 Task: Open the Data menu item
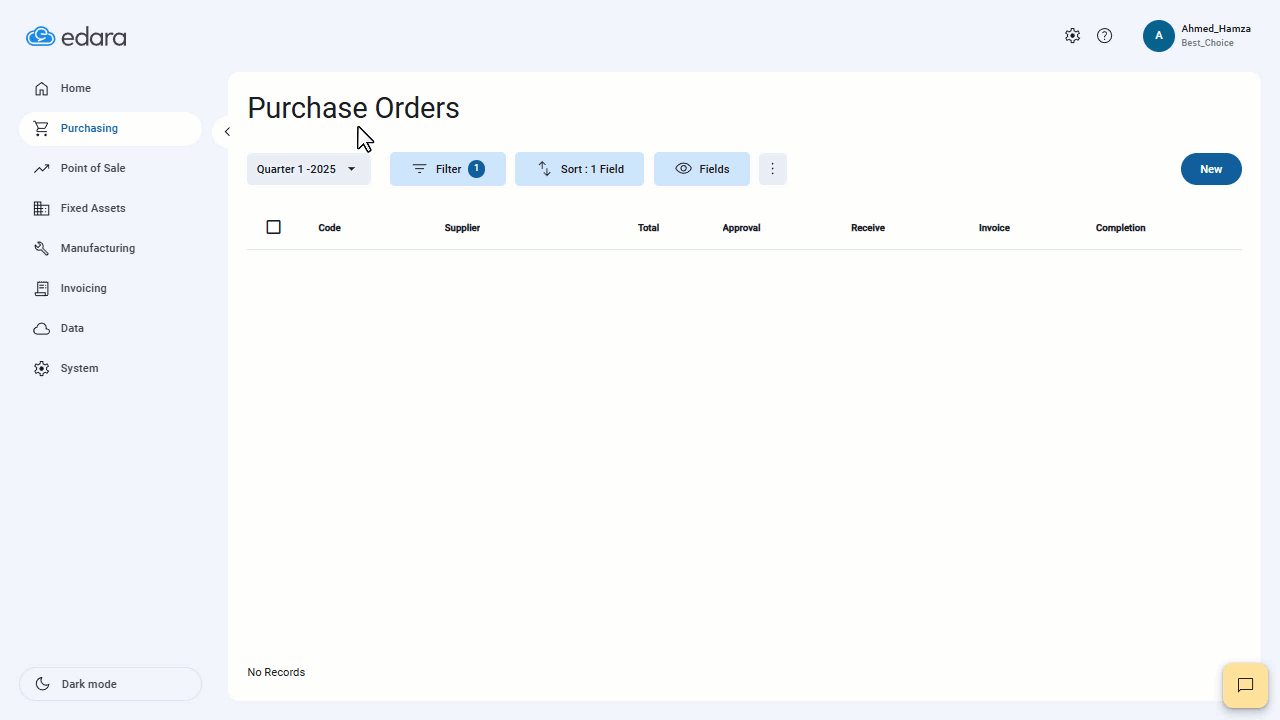pos(110,328)
